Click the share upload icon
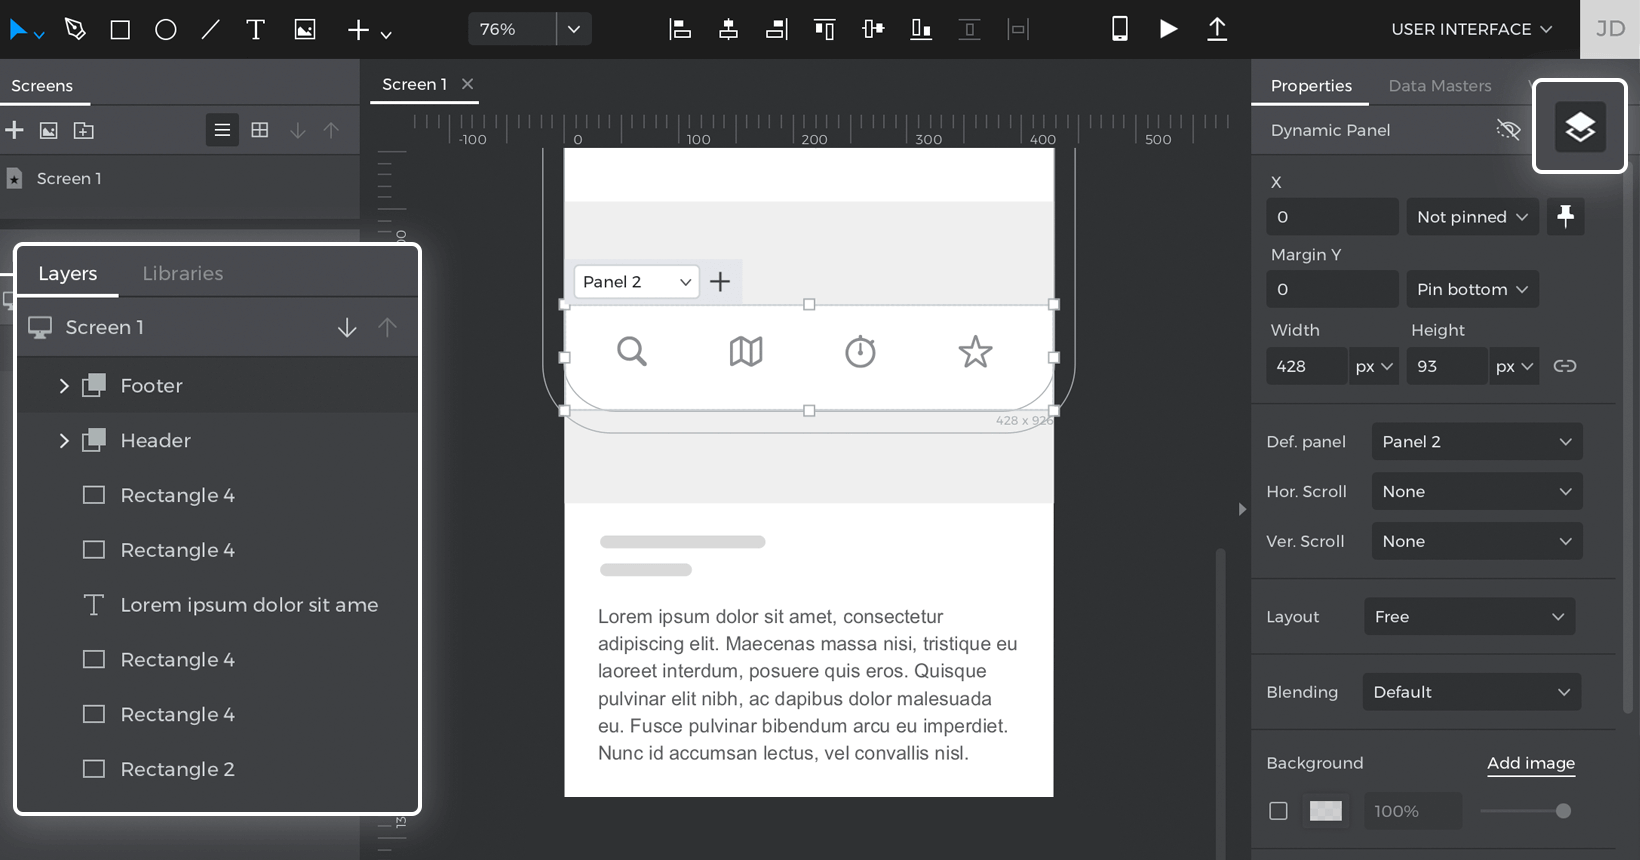This screenshot has height=860, width=1640. (1217, 29)
